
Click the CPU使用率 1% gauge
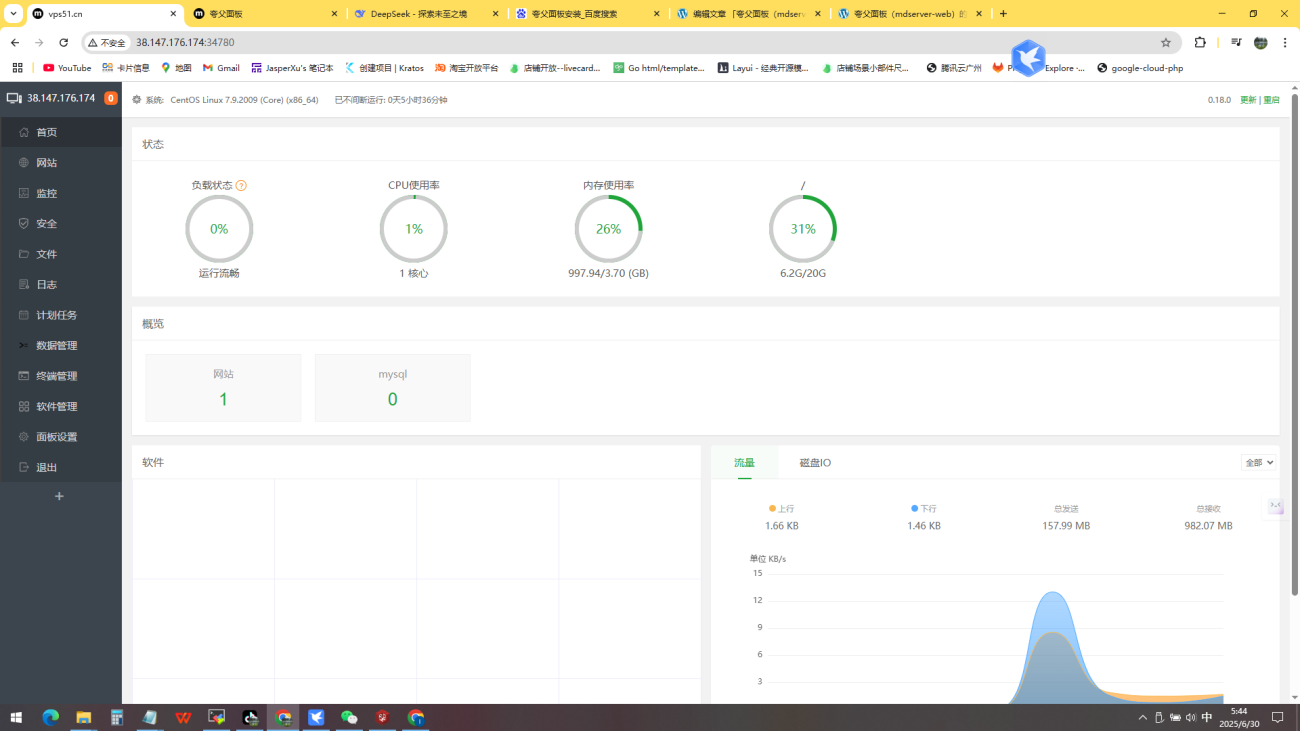point(414,229)
